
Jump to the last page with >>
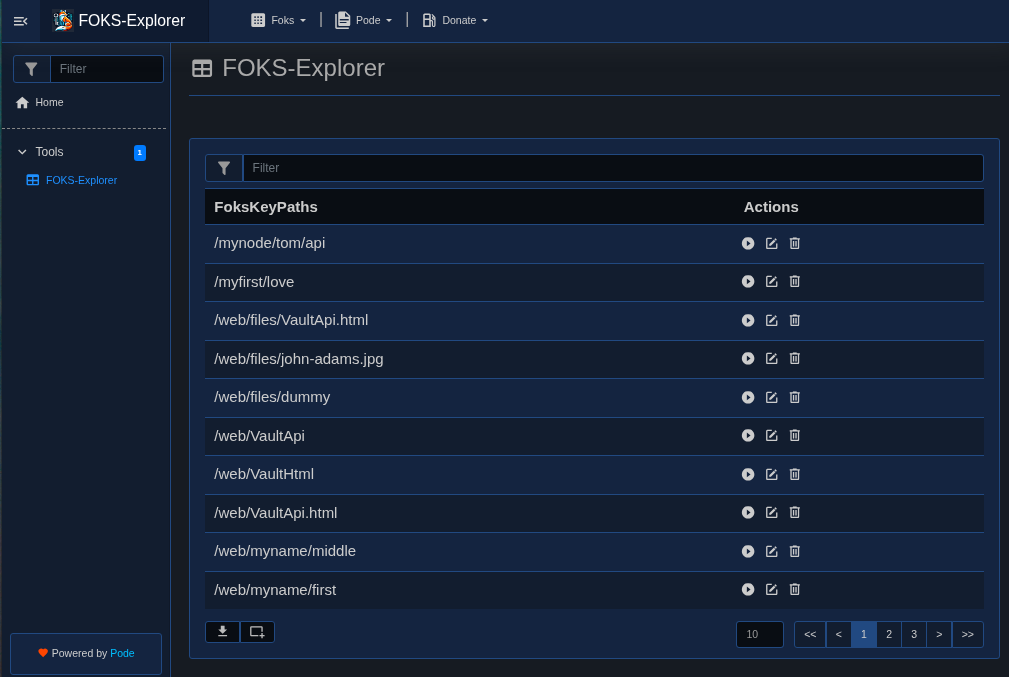click(967, 634)
